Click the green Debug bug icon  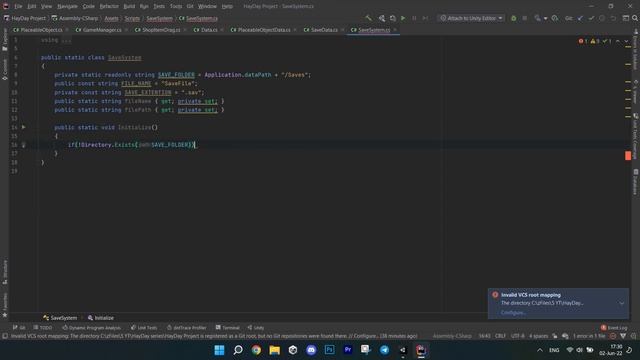[513, 18]
